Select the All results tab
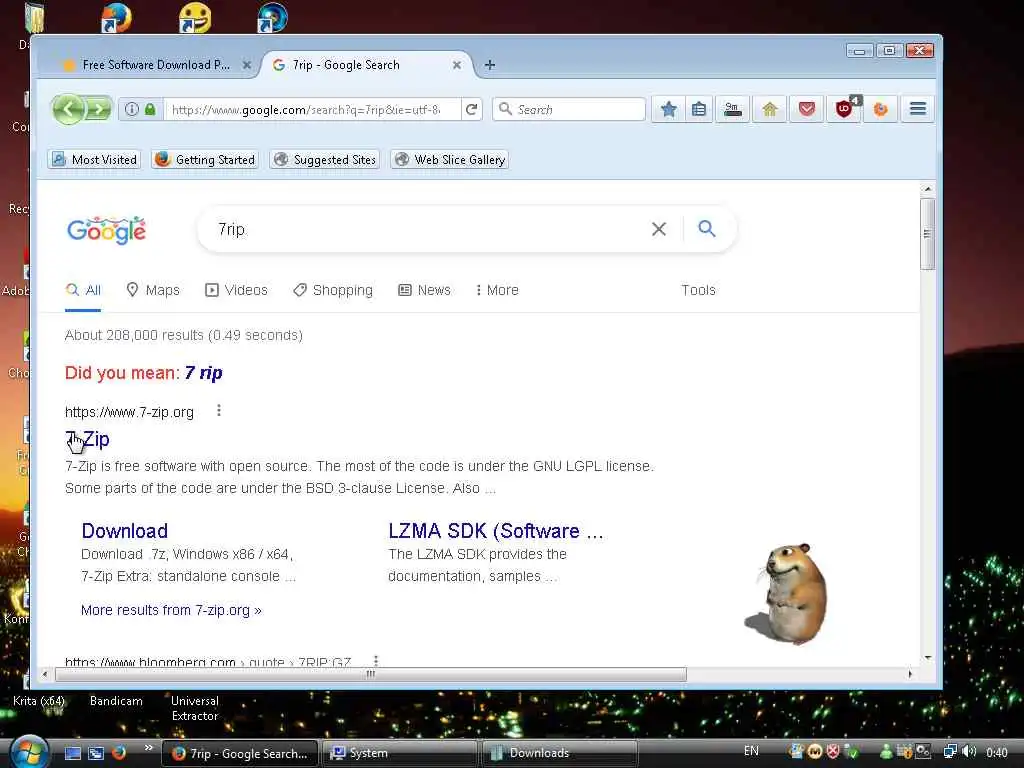Viewport: 1024px width, 768px height. pyautogui.click(x=83, y=290)
